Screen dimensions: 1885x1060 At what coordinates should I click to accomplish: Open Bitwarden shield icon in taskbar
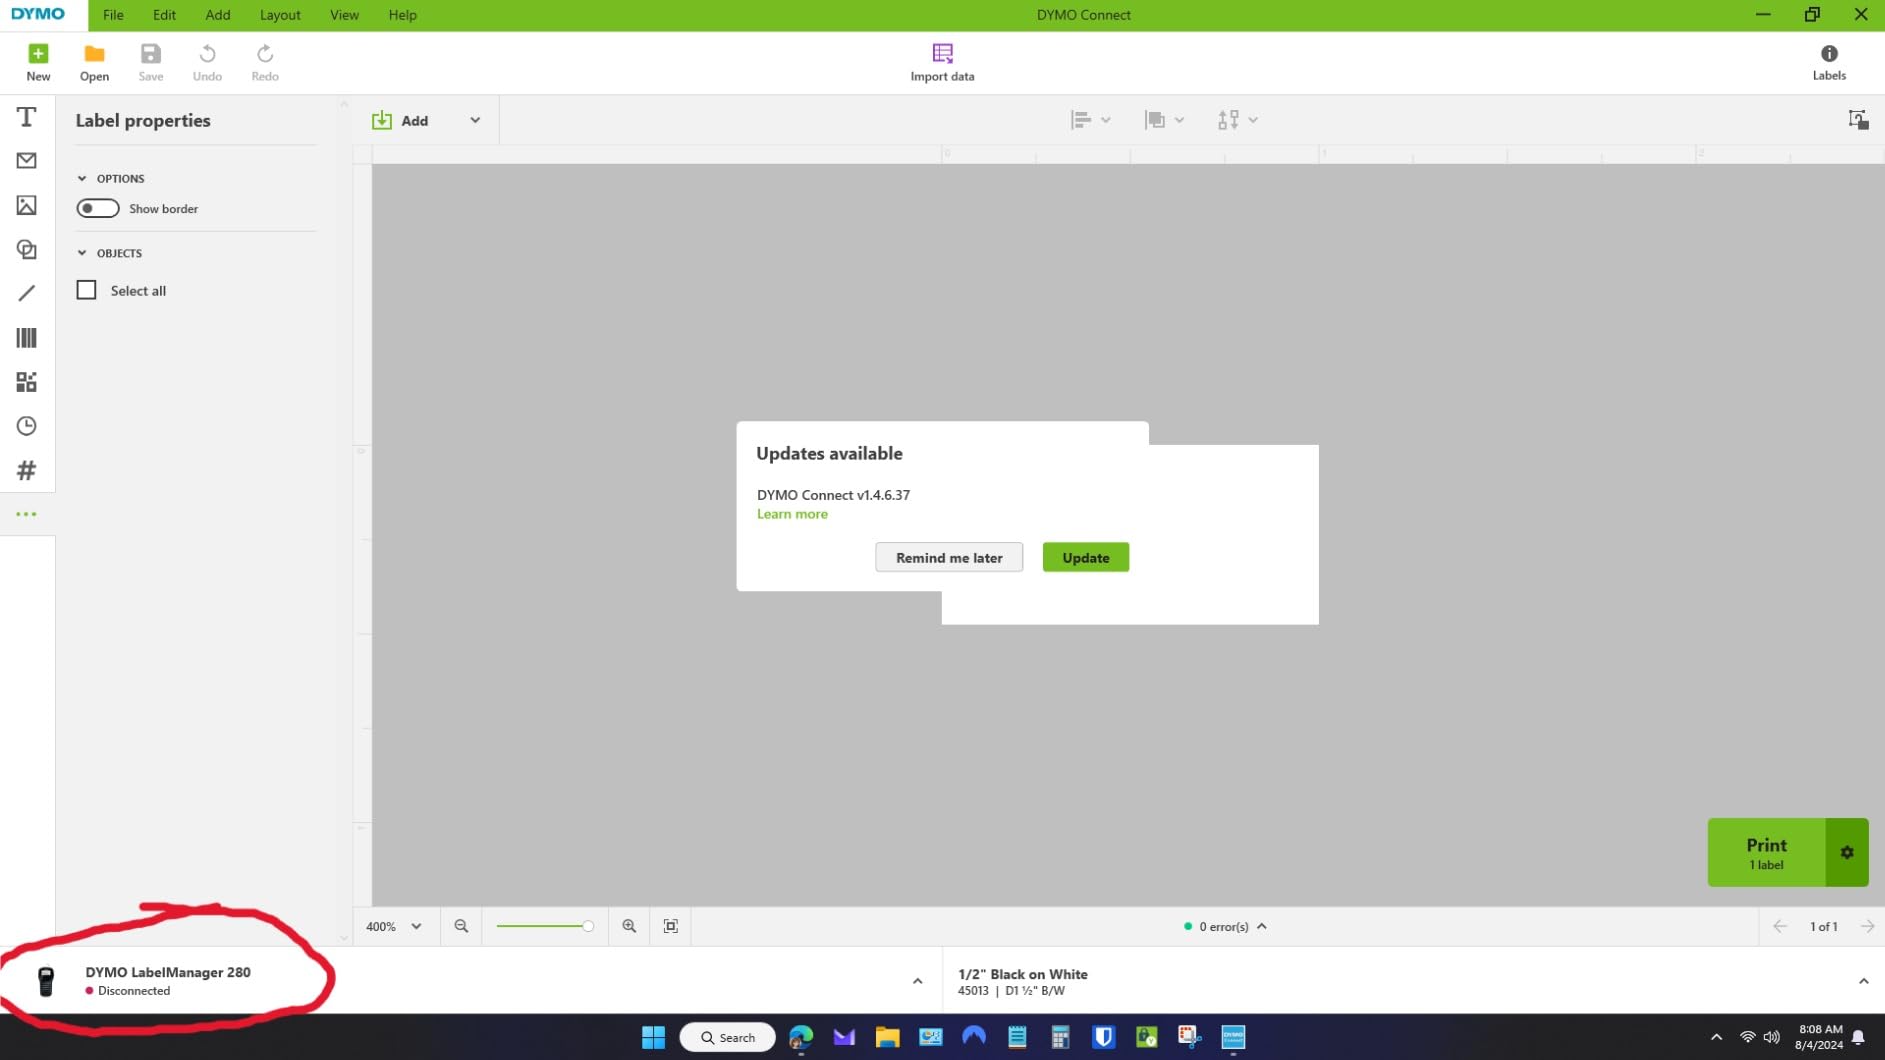point(1104,1037)
